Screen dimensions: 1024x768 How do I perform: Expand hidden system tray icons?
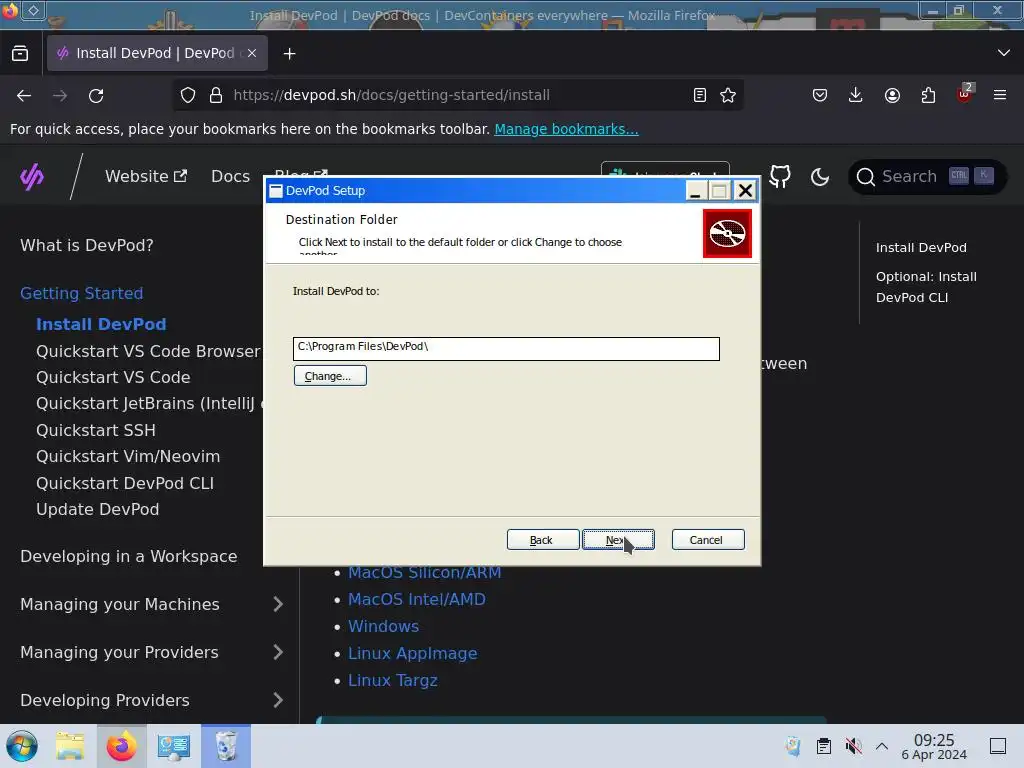coord(882,746)
